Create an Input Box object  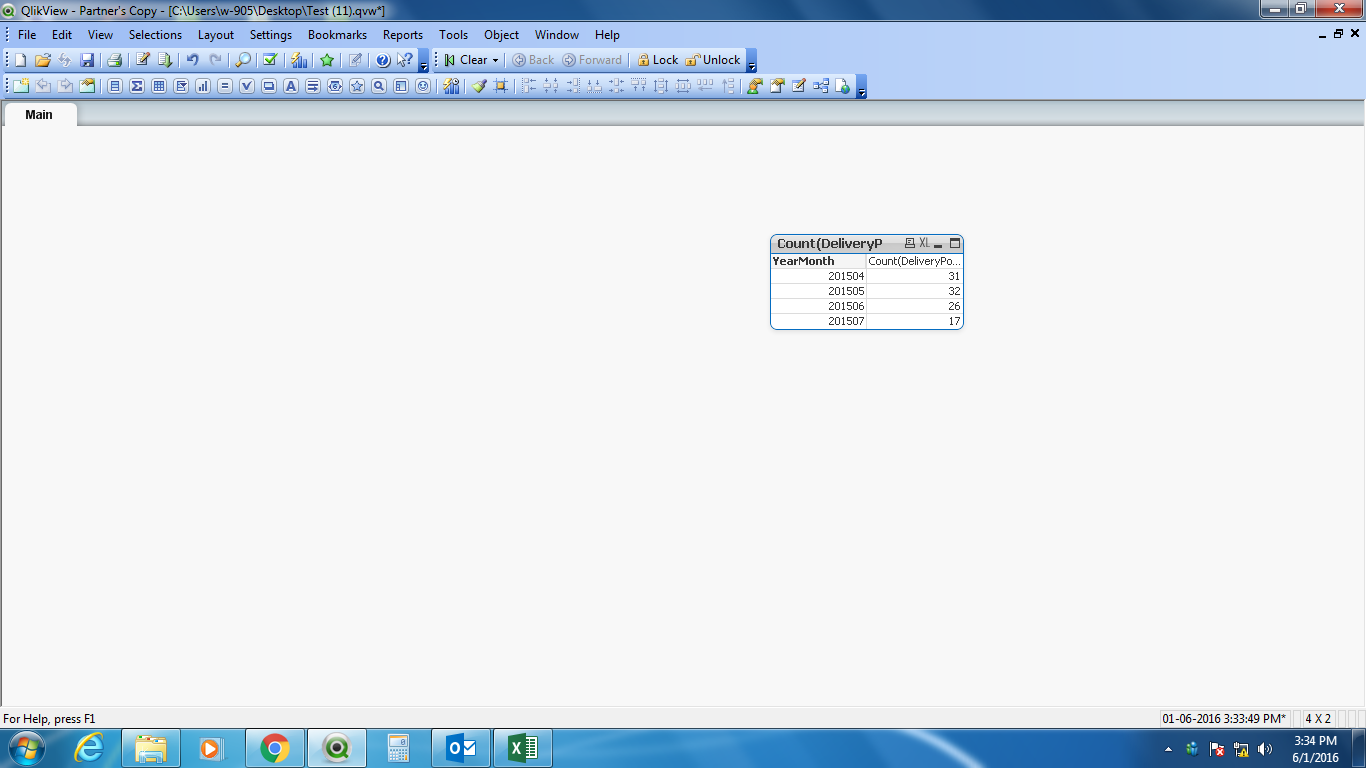point(225,86)
